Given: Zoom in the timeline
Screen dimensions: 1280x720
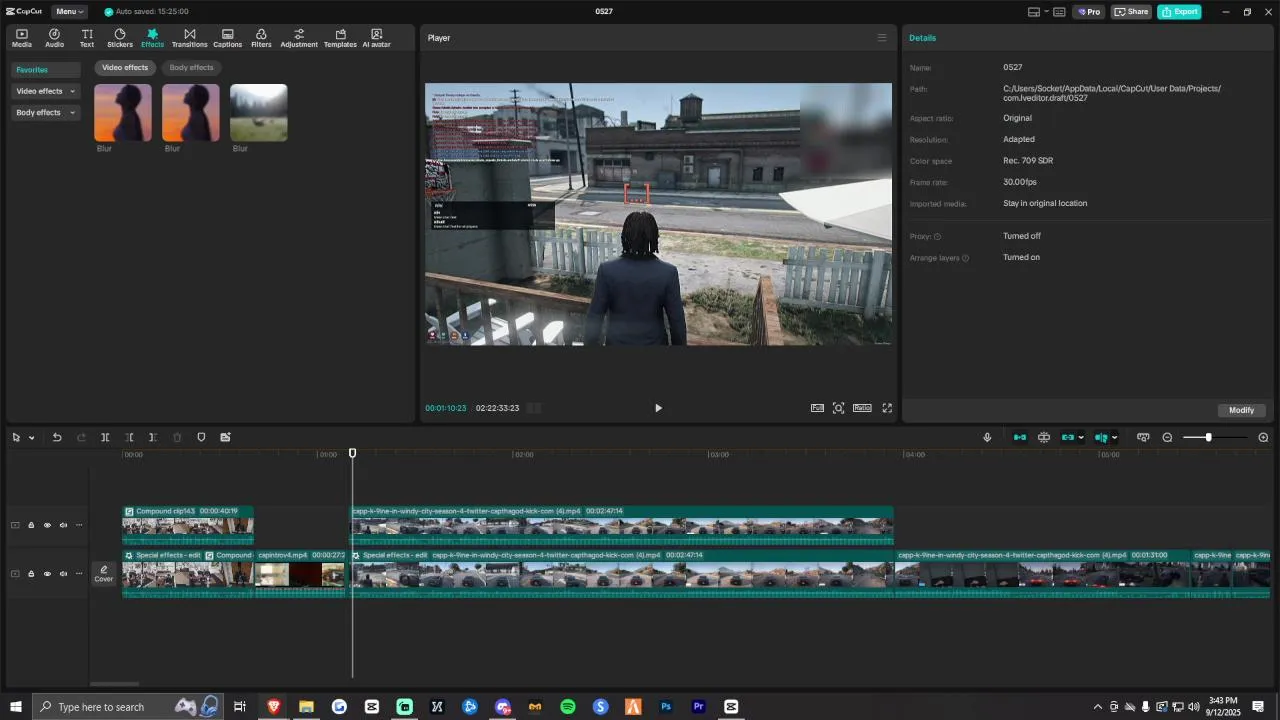Looking at the screenshot, I should coord(1263,437).
